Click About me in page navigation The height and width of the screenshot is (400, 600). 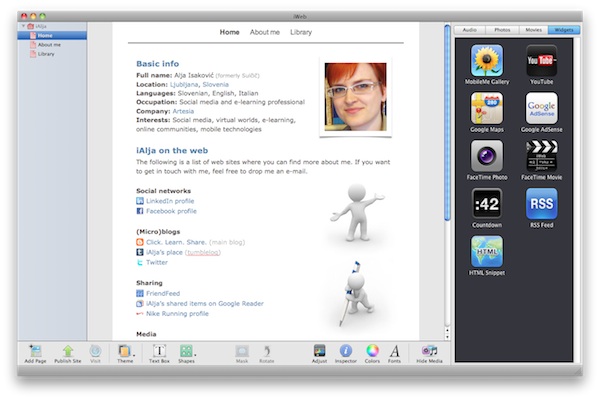pyautogui.click(x=264, y=32)
